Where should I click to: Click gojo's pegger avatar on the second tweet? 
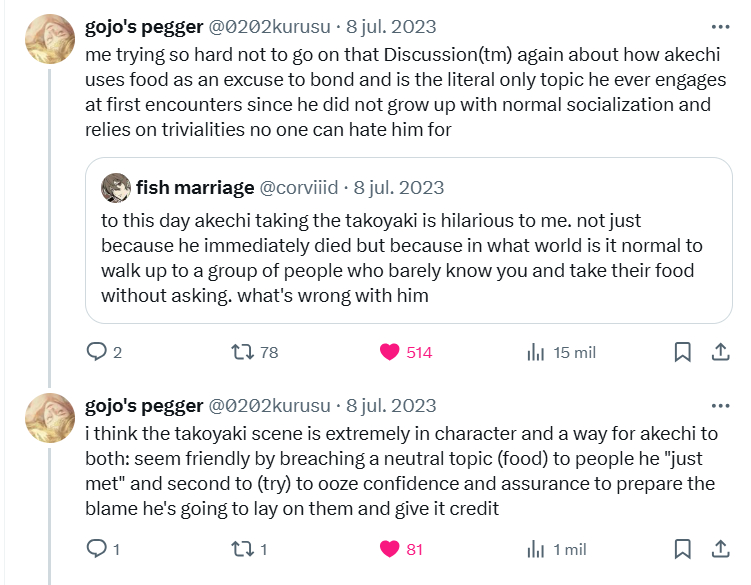[48, 418]
